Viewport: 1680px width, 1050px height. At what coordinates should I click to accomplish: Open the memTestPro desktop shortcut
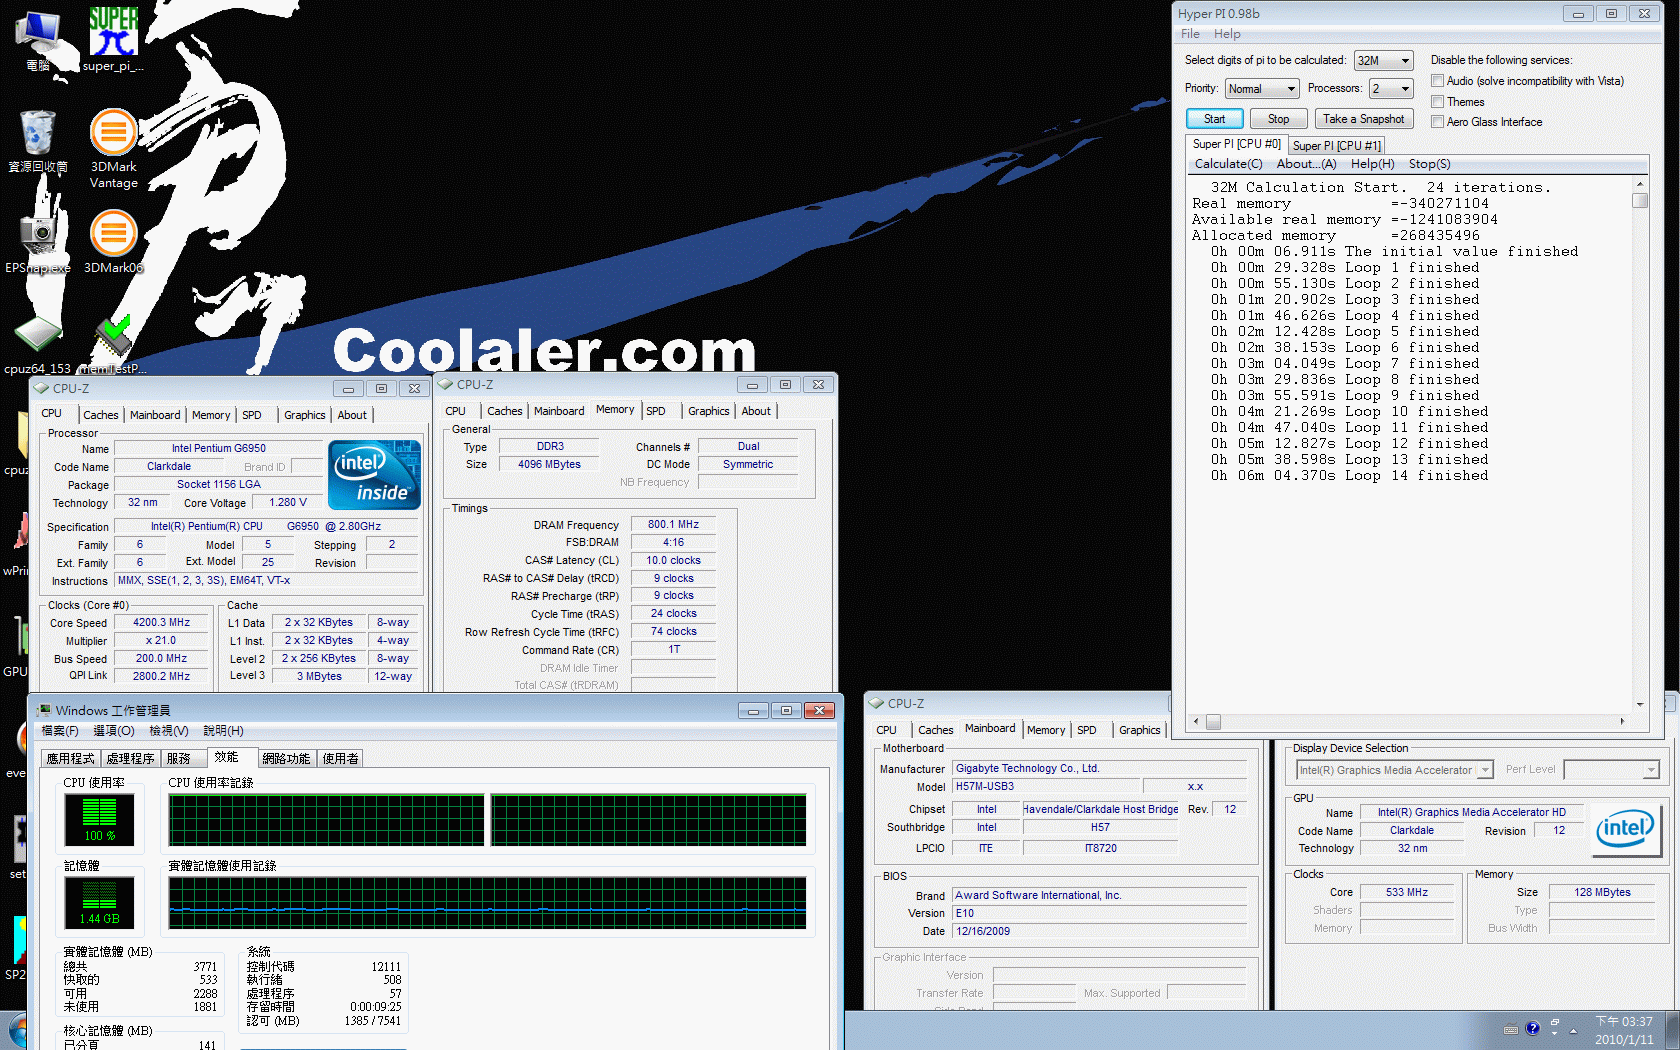(x=113, y=345)
